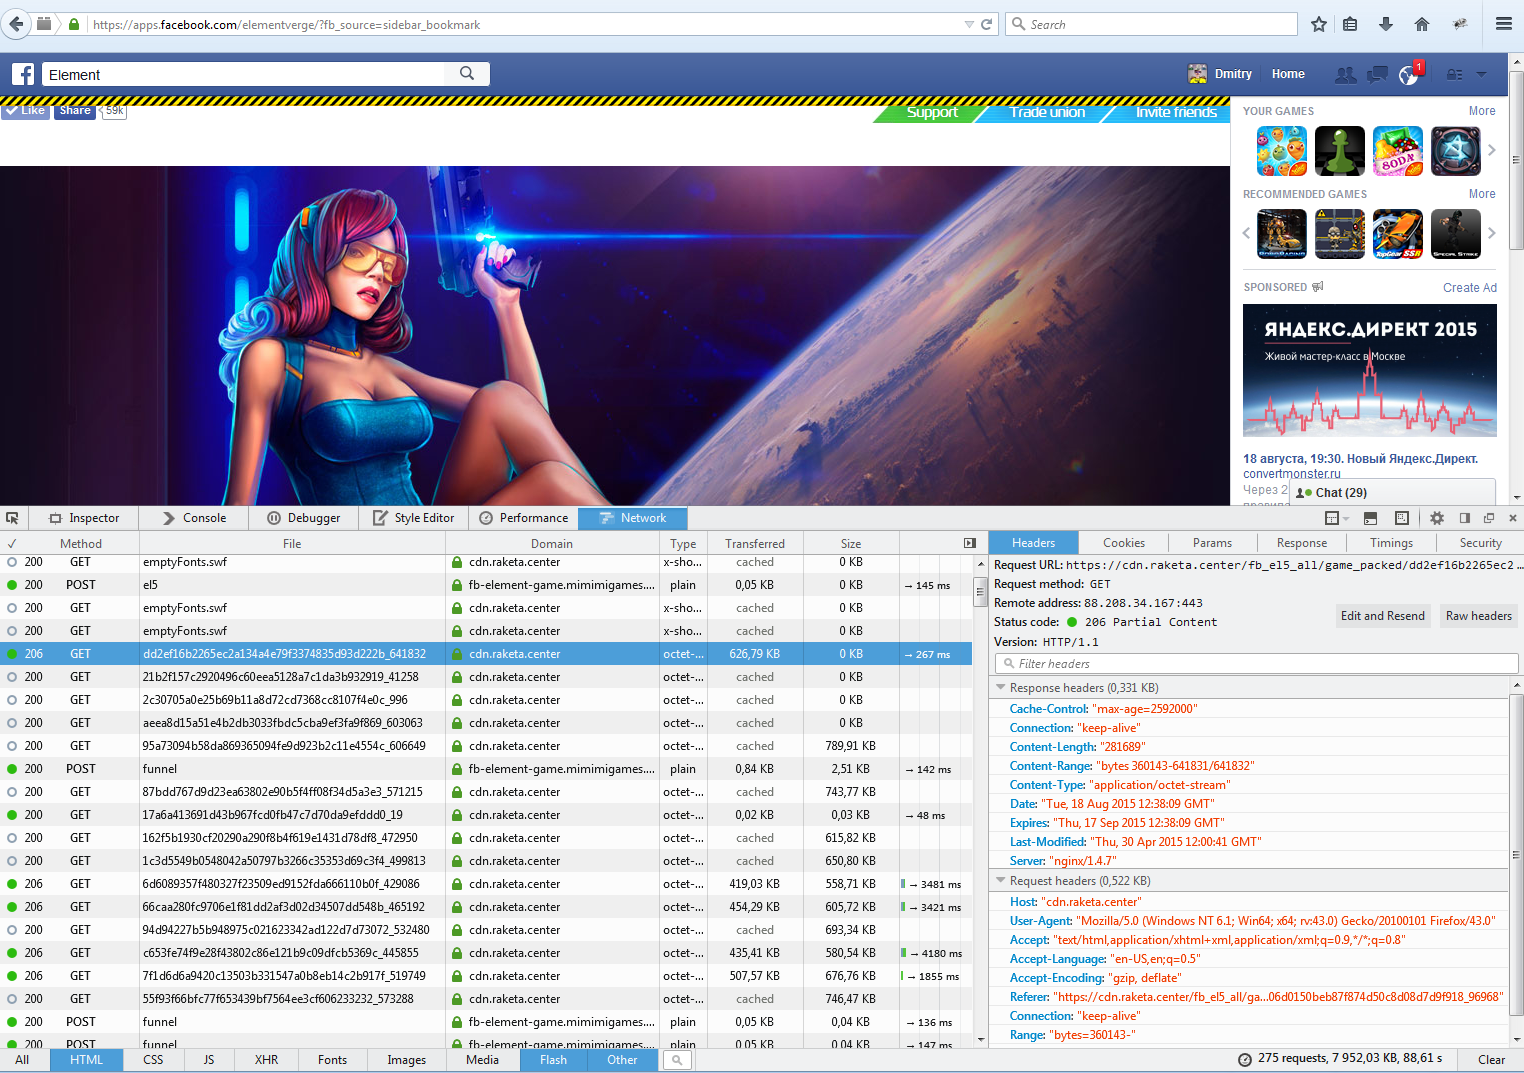Collapse the Request headers section

[1001, 880]
